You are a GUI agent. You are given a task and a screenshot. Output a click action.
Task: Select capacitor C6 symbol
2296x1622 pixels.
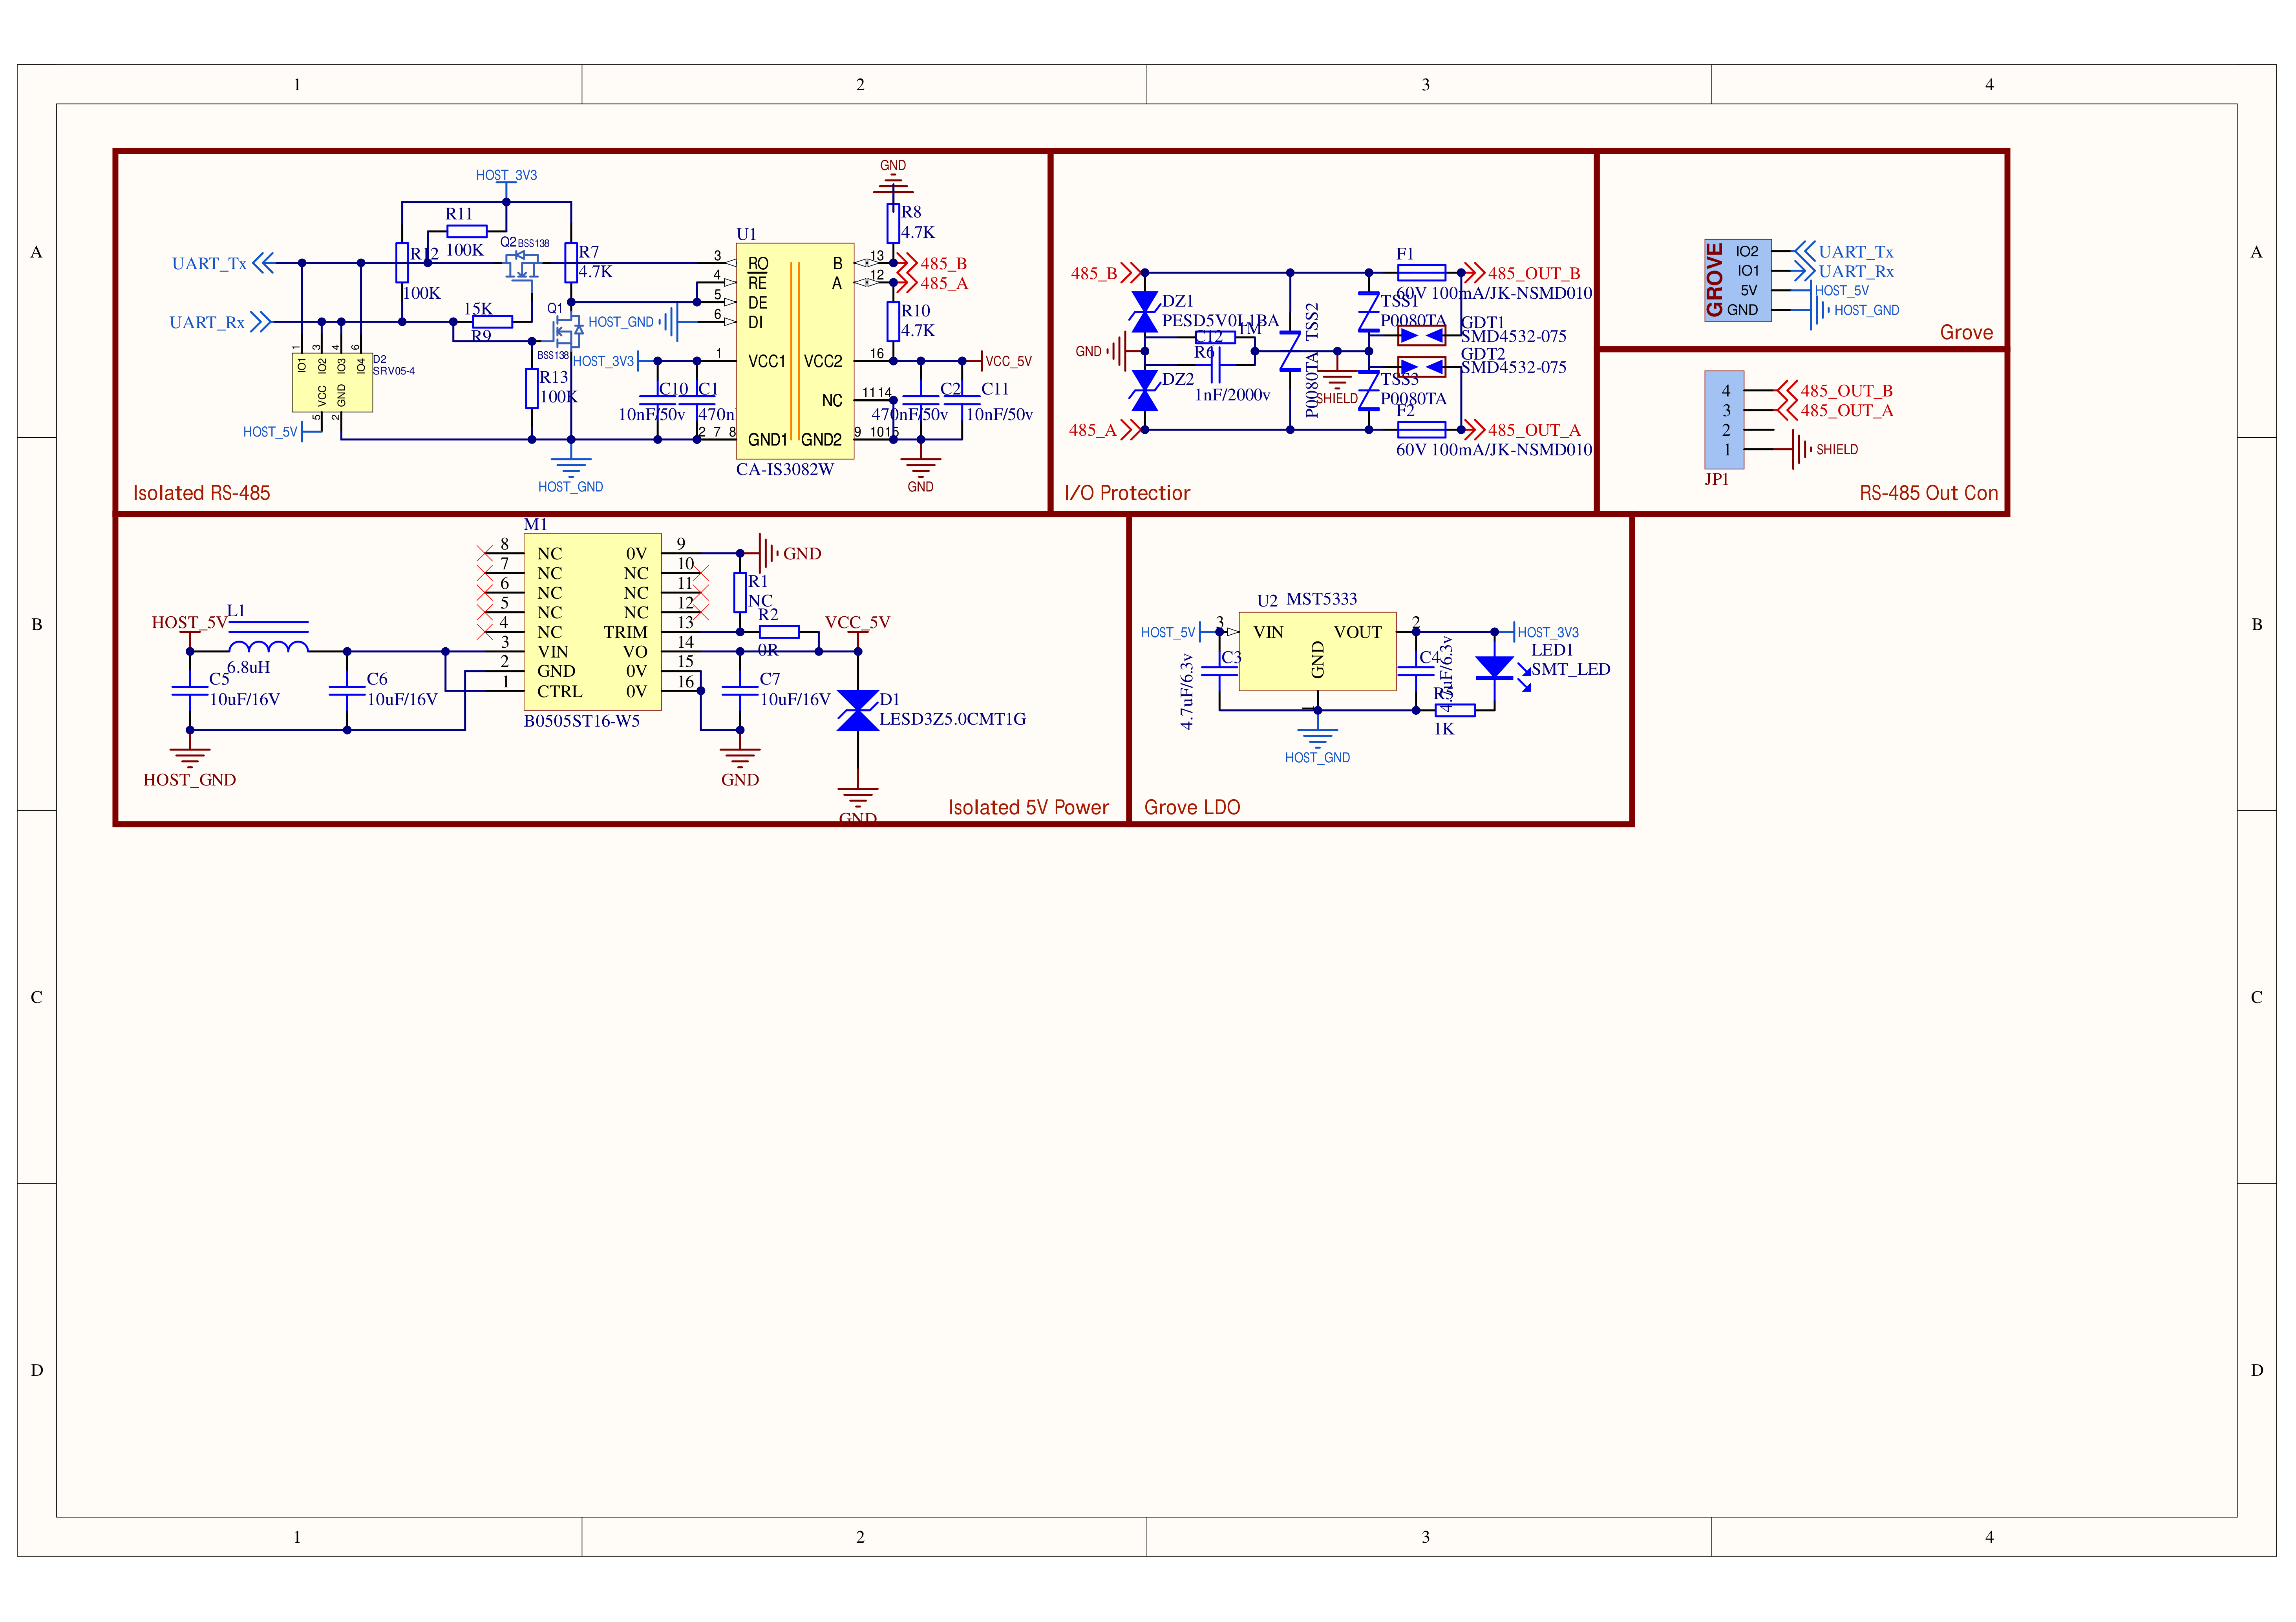tap(347, 690)
